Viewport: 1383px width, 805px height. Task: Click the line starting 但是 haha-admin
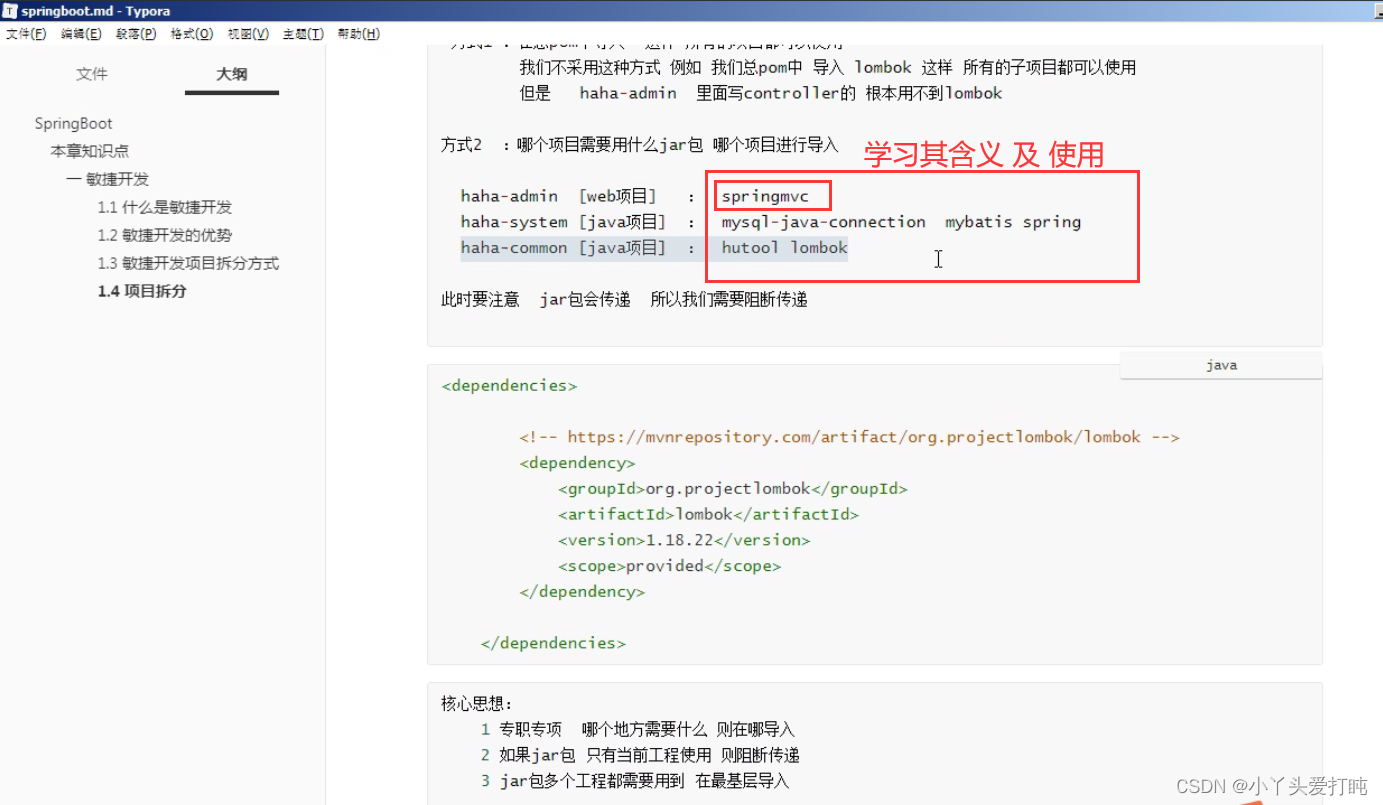(761, 93)
